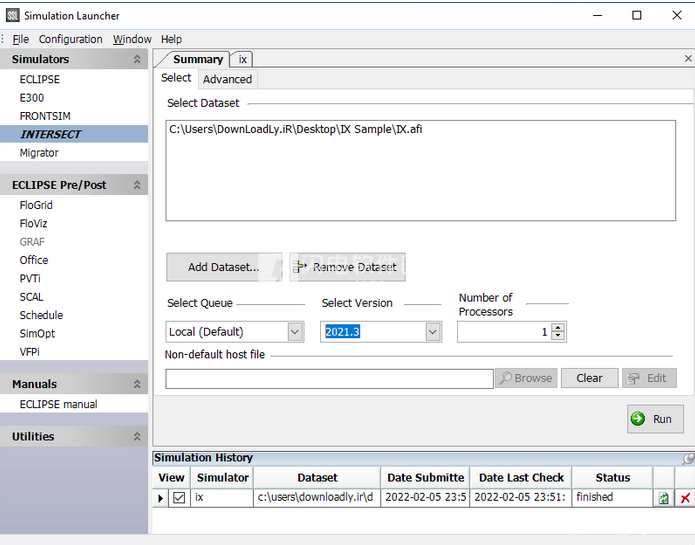Toggle the View checkbox for the ix run
Screen dimensions: 695x545
pyautogui.click(x=179, y=498)
